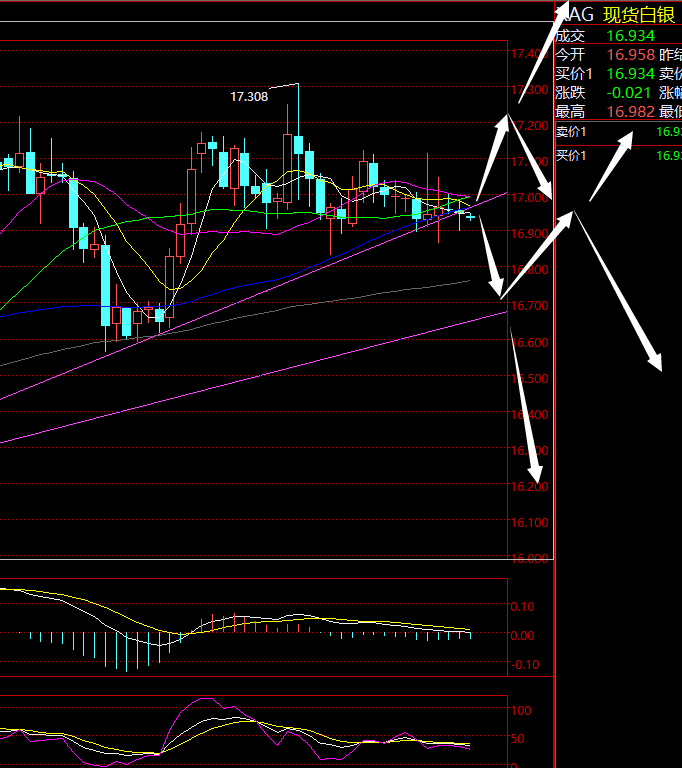The image size is (682, 768).
Task: Click the 最高 label in quote panel
Action: (570, 112)
